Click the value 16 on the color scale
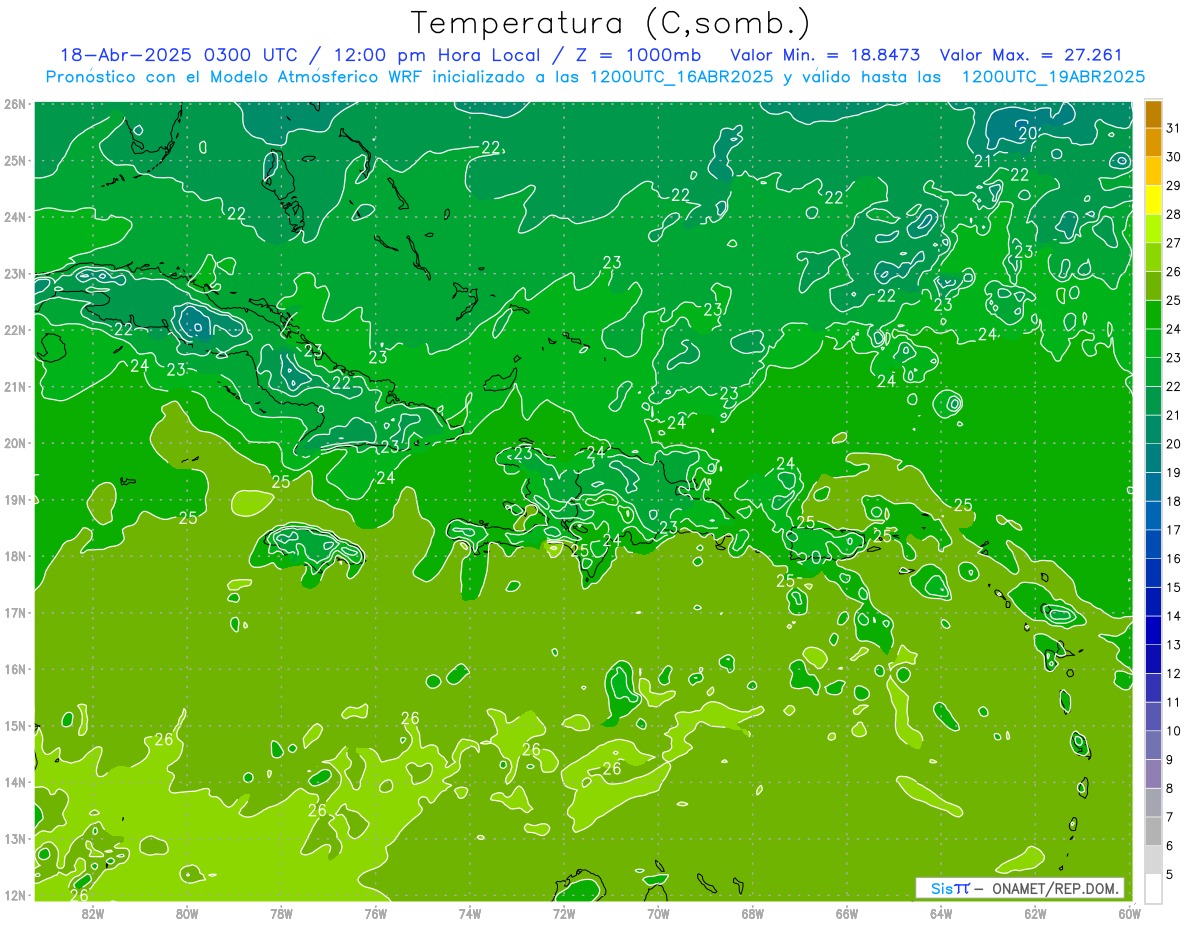Image resolution: width=1200 pixels, height=927 pixels. [x=1173, y=558]
